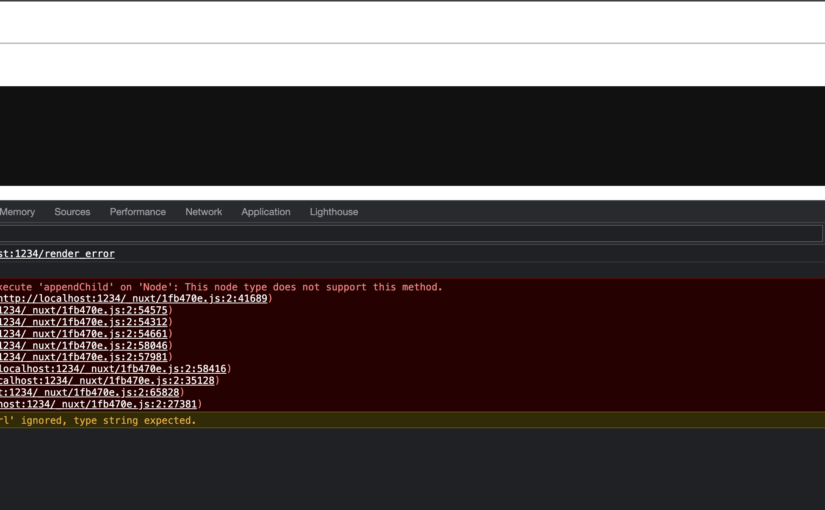Open stack trace link ending 2:35128
The height and width of the screenshot is (510, 825).
pyautogui.click(x=108, y=381)
